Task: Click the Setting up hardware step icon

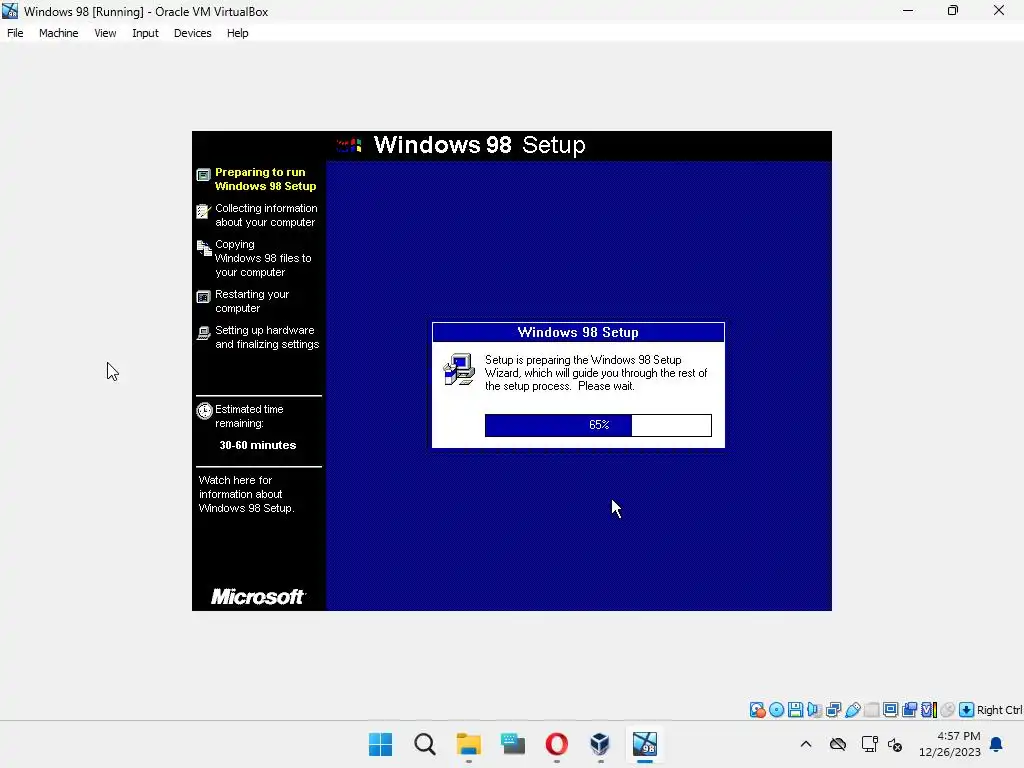Action: pyautogui.click(x=204, y=333)
